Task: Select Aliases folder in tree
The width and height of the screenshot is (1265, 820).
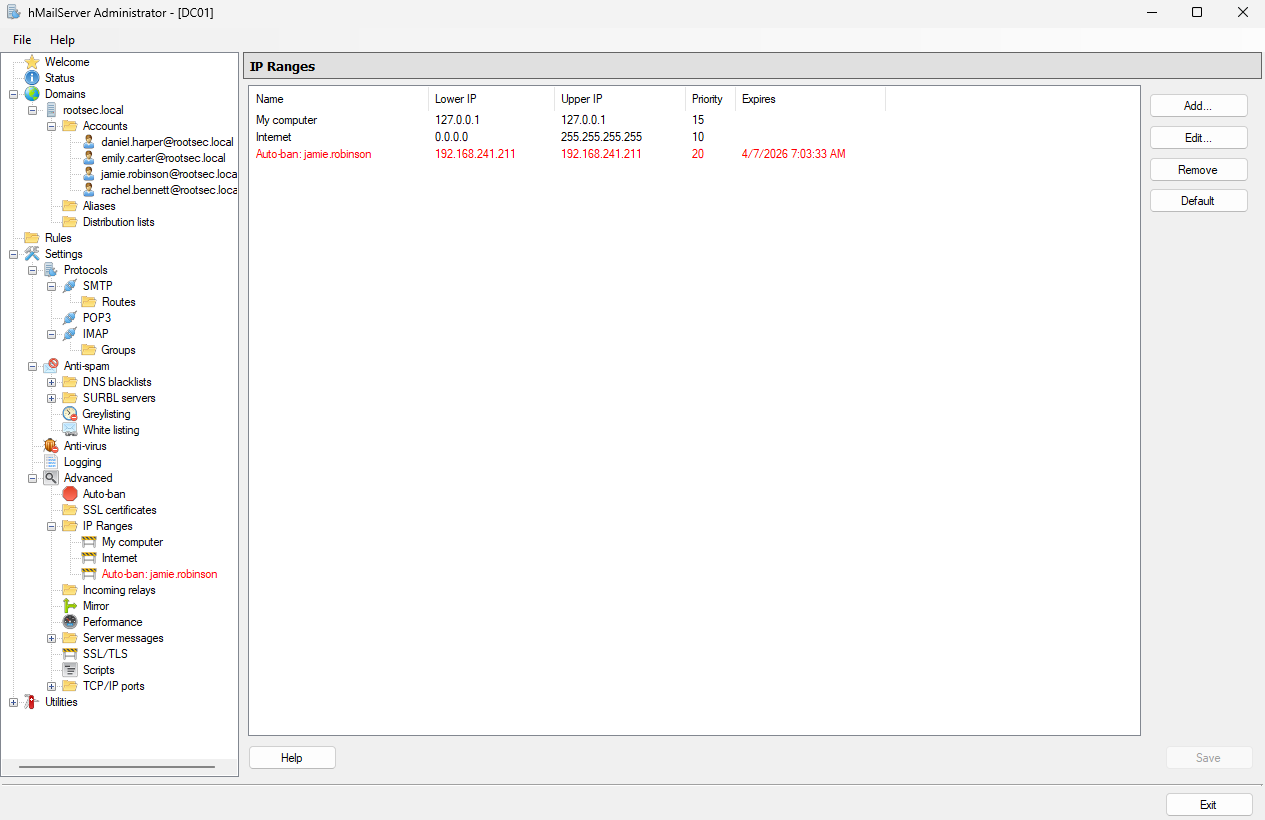Action: coord(99,206)
